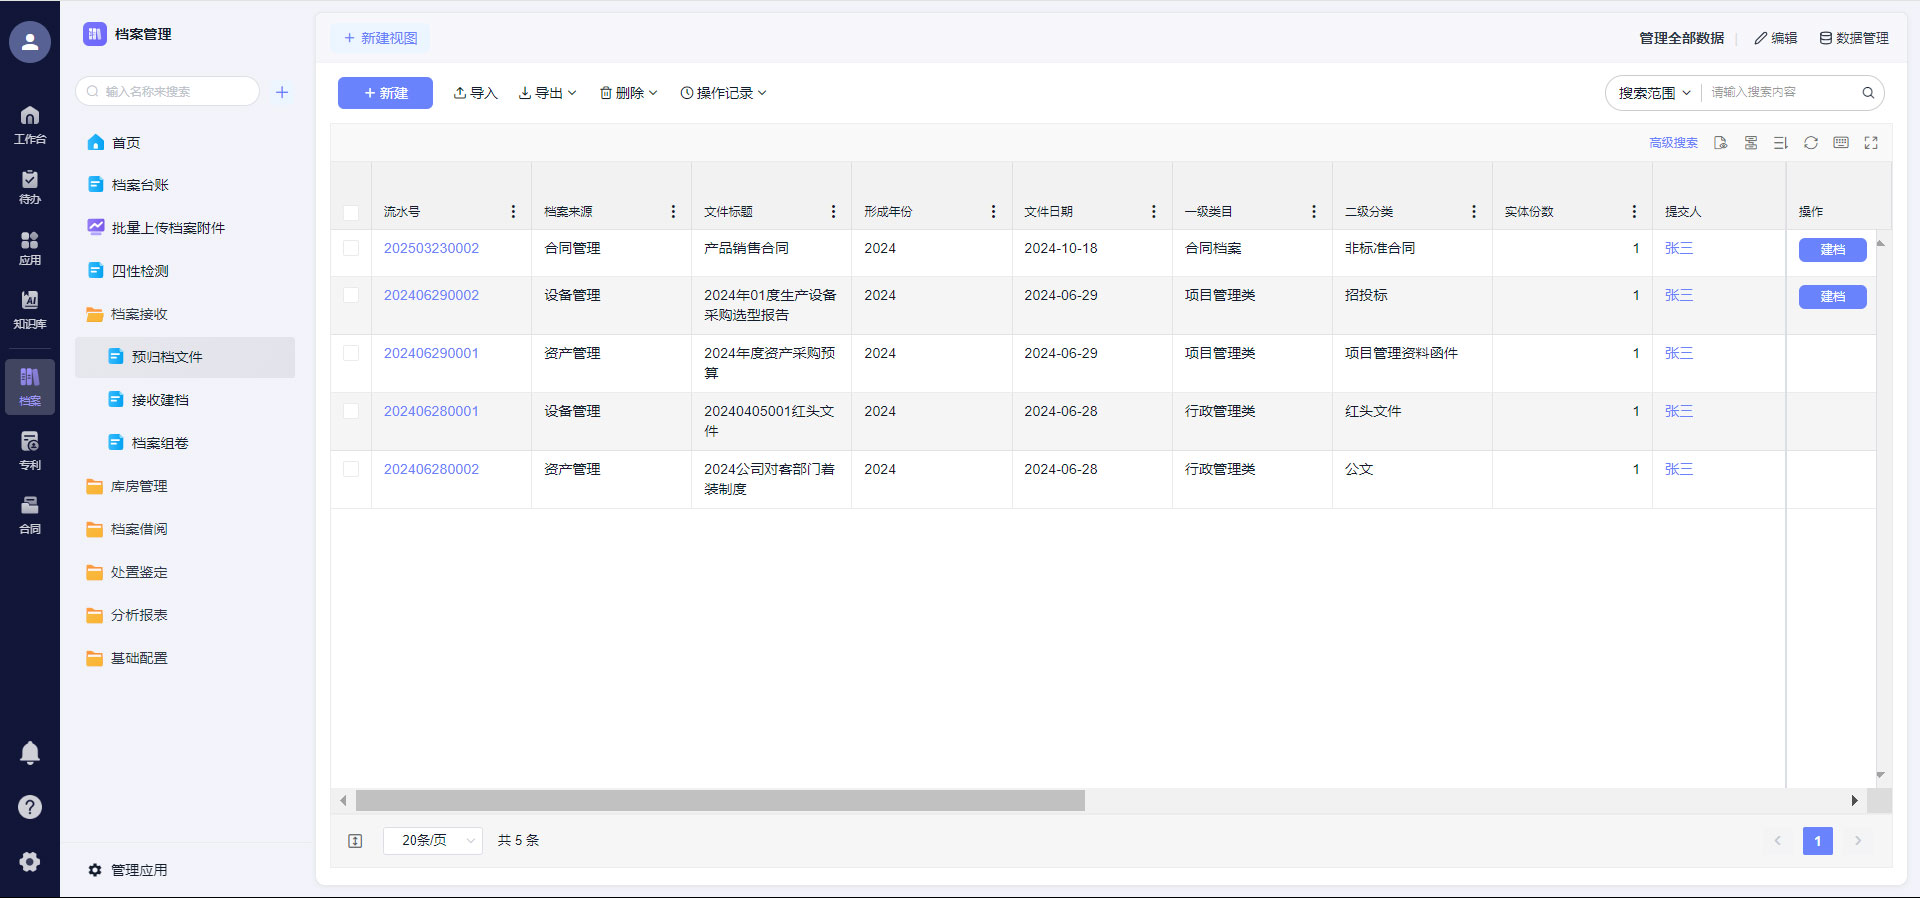The image size is (1920, 898).
Task: Open the 搜索范围 dropdown
Action: (x=1654, y=93)
